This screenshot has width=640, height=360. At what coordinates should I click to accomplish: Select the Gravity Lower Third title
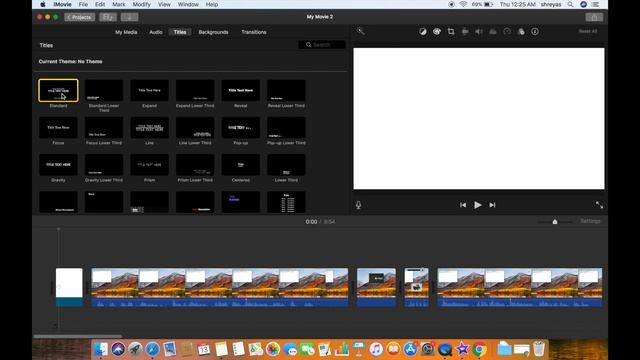(104, 164)
